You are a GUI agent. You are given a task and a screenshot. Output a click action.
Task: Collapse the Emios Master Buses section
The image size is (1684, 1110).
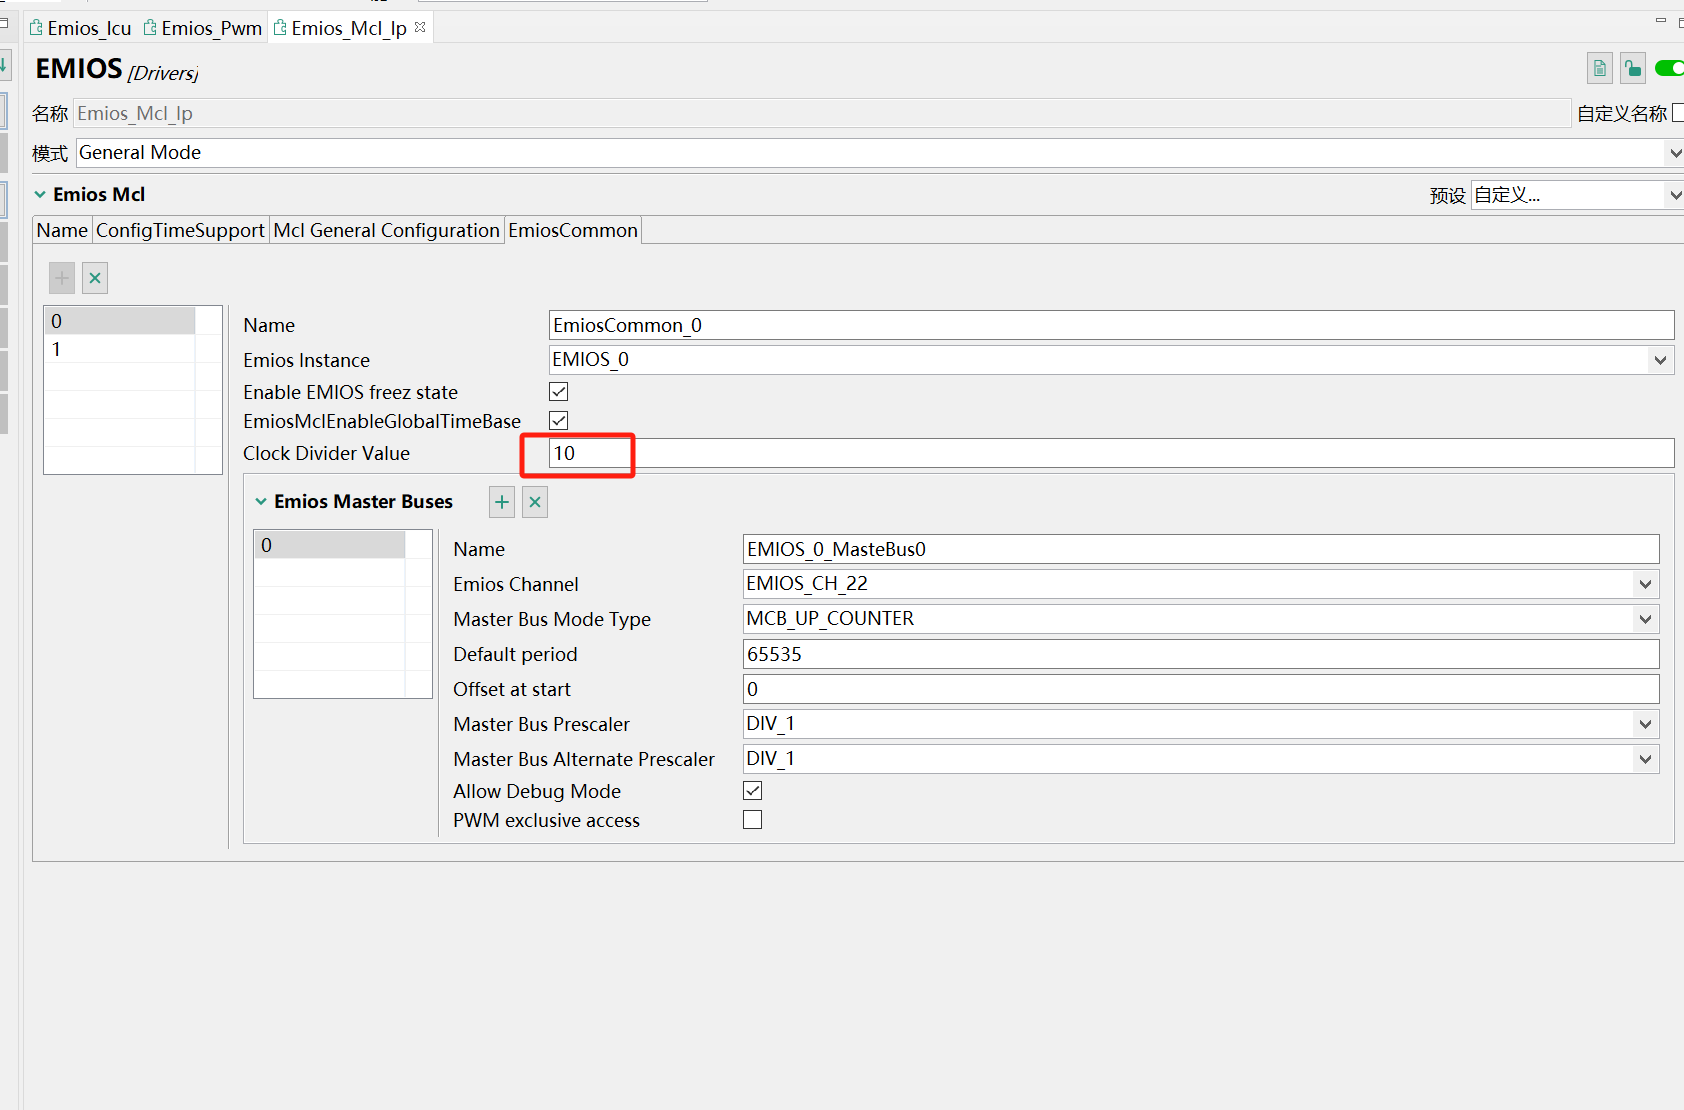(x=261, y=502)
